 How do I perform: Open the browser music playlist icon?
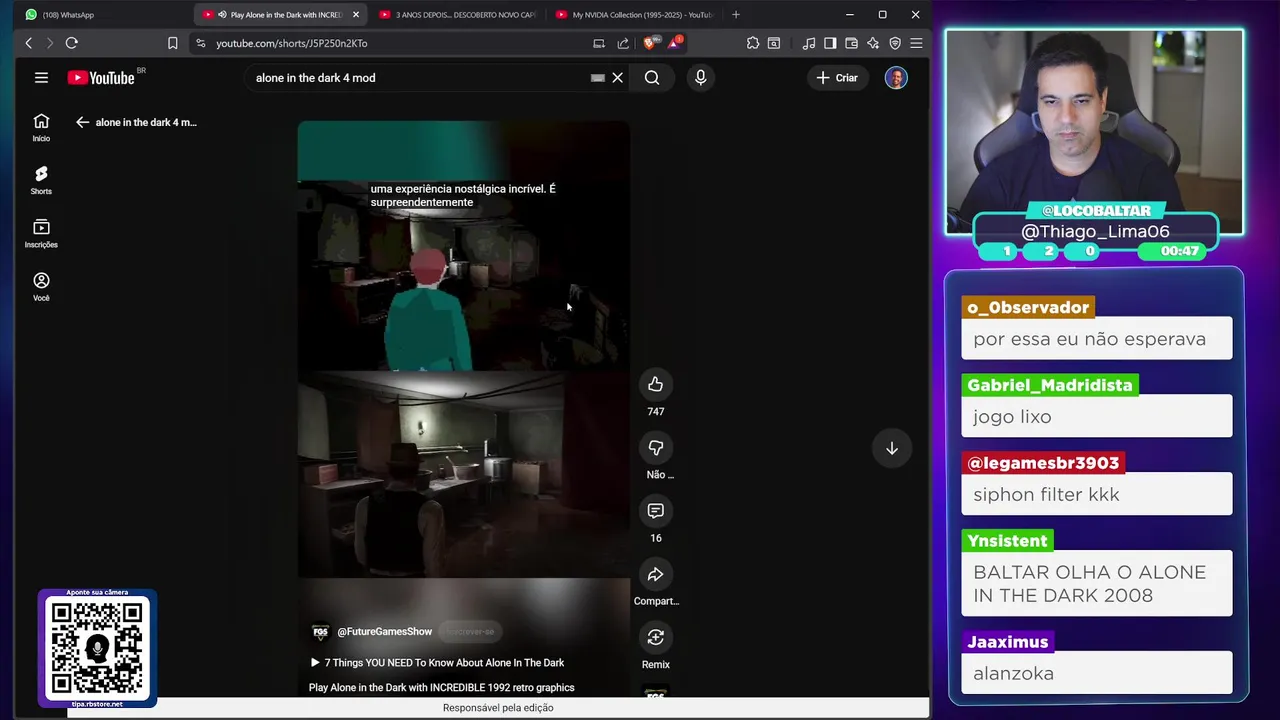(808, 43)
